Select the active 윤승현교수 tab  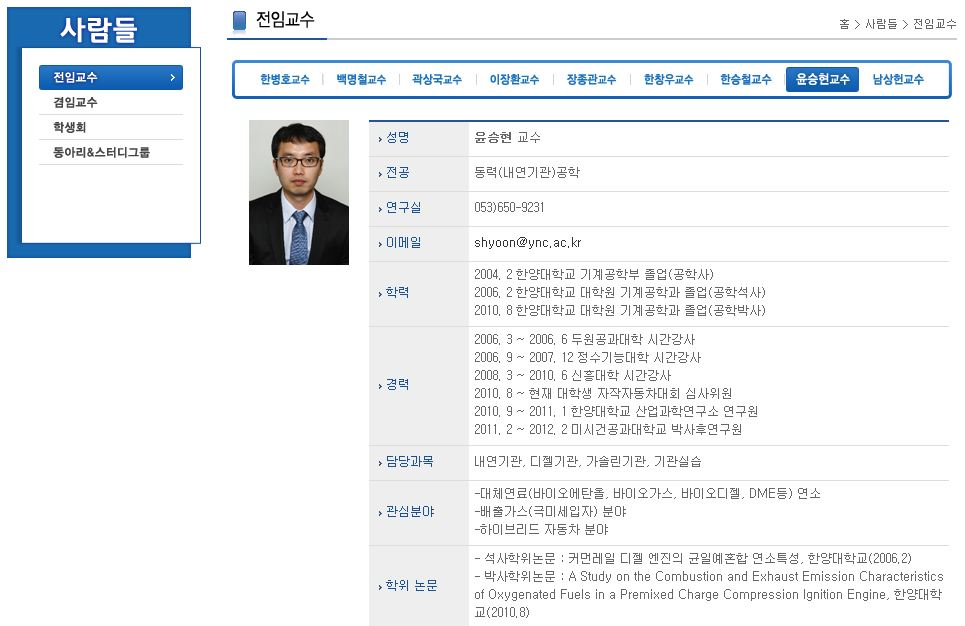point(822,79)
